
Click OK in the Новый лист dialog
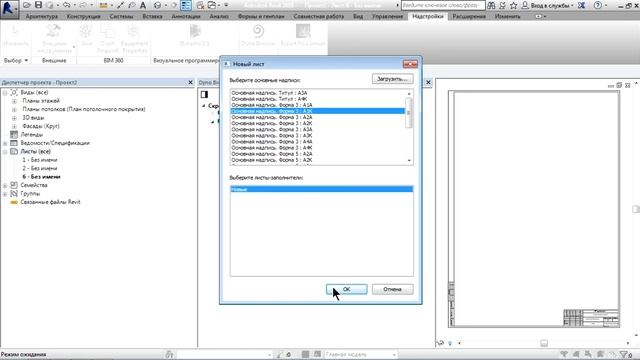[x=347, y=289]
